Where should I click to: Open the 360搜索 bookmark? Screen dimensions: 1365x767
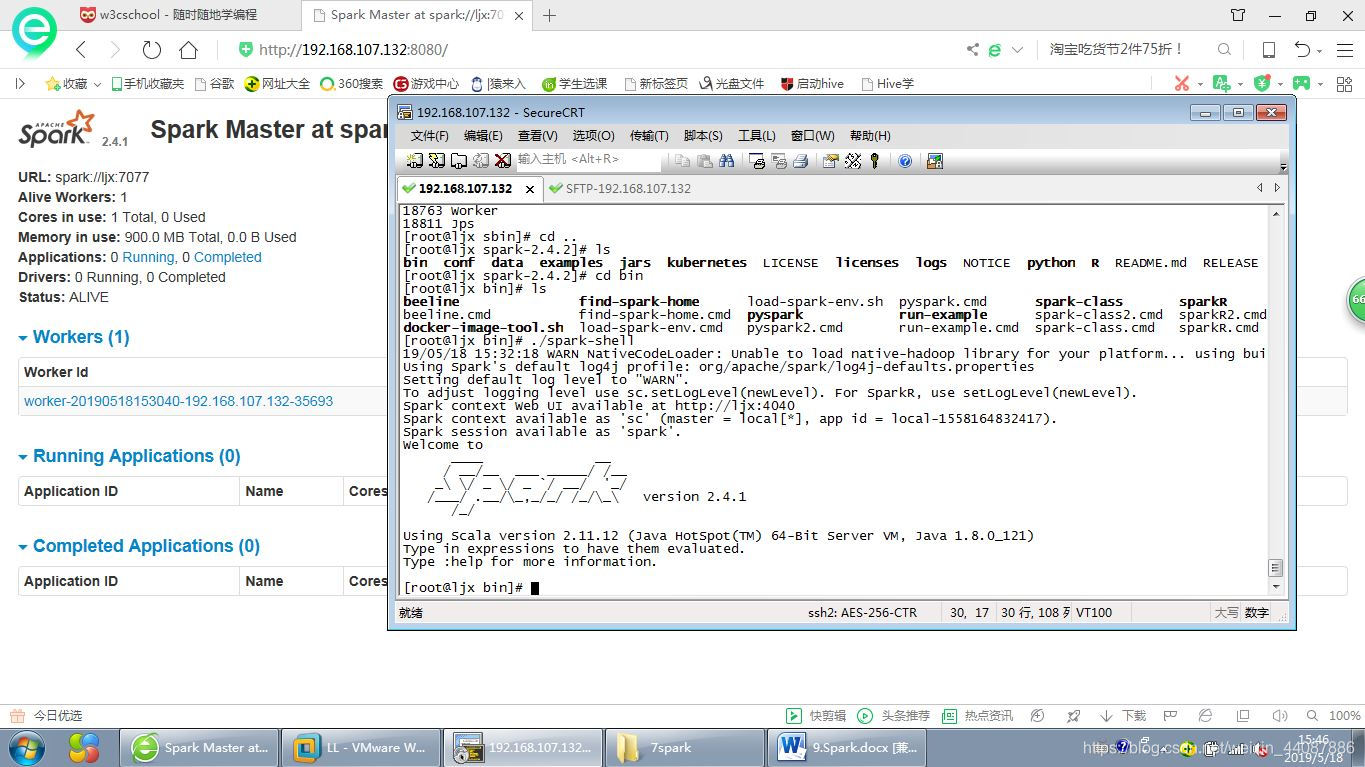(352, 84)
